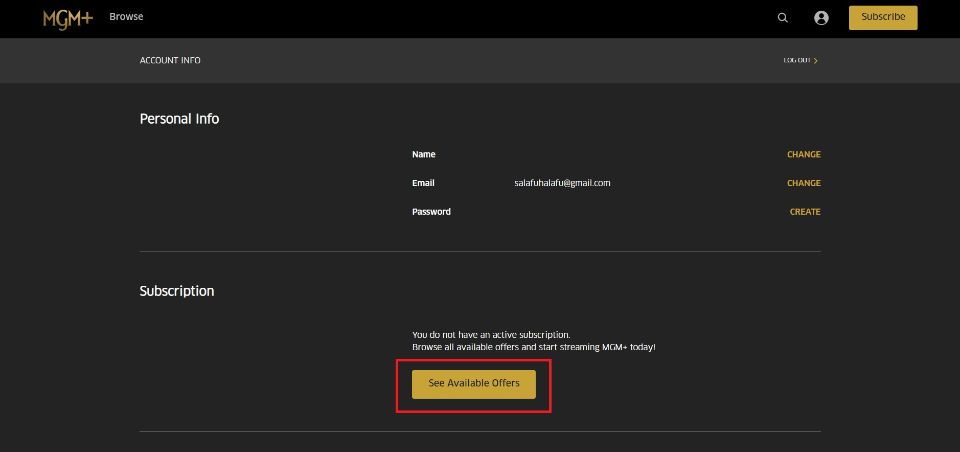Click the Personal Info heading
The image size is (960, 452).
pyautogui.click(x=179, y=119)
